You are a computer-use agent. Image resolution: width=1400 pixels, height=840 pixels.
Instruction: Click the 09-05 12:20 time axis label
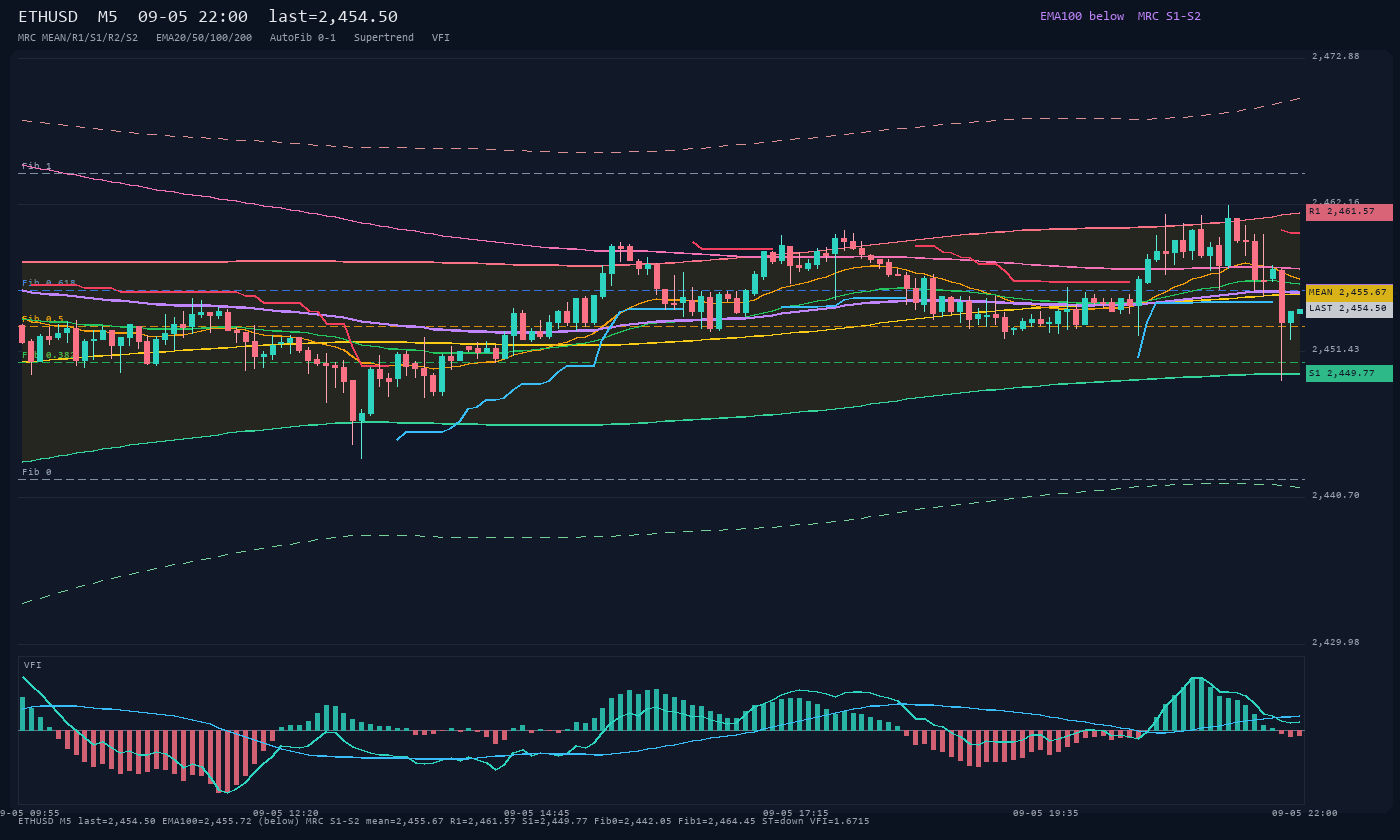click(286, 813)
